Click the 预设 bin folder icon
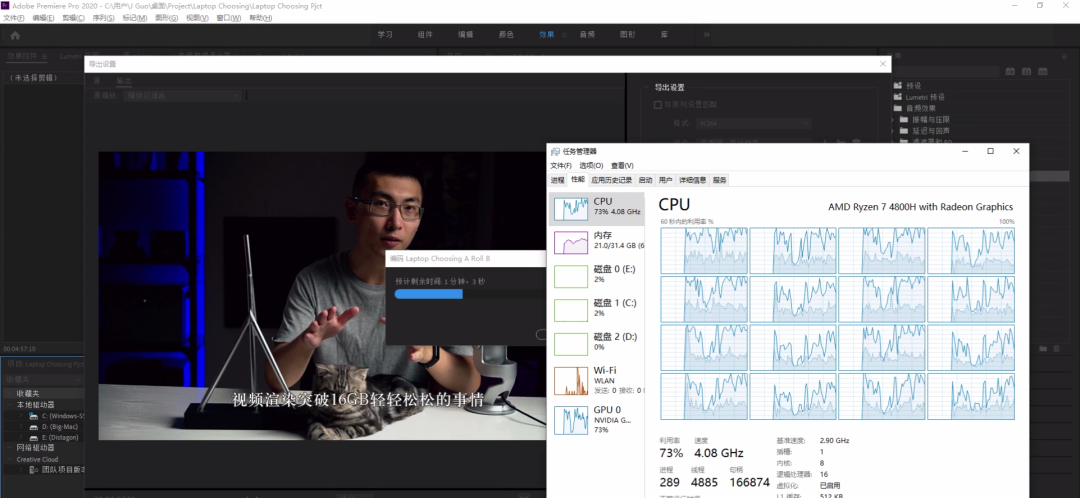The width and height of the screenshot is (1080, 498). point(897,86)
